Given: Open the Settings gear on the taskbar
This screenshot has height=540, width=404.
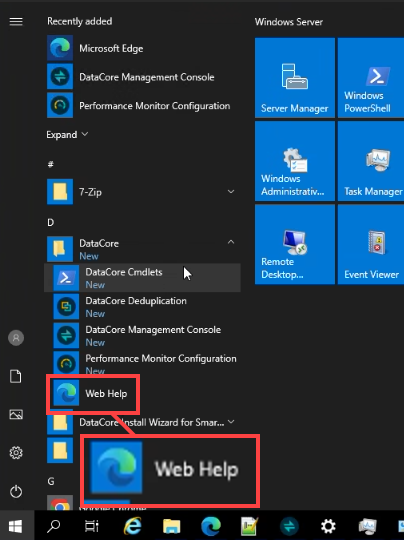Looking at the screenshot, I should 328,526.
